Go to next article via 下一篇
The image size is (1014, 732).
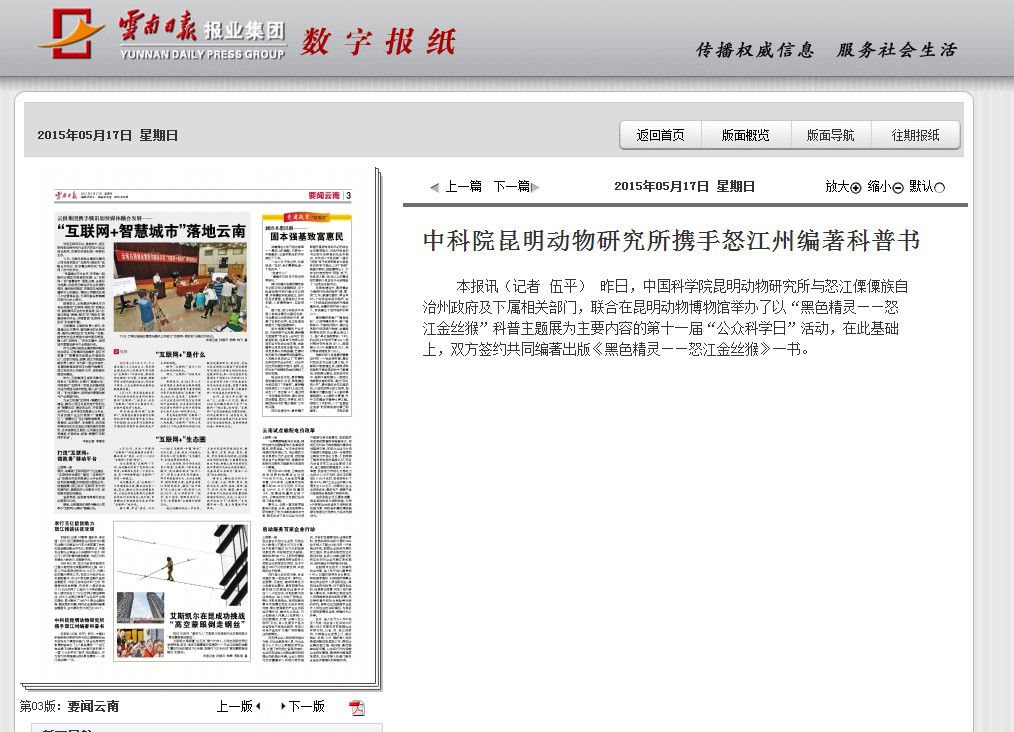510,187
